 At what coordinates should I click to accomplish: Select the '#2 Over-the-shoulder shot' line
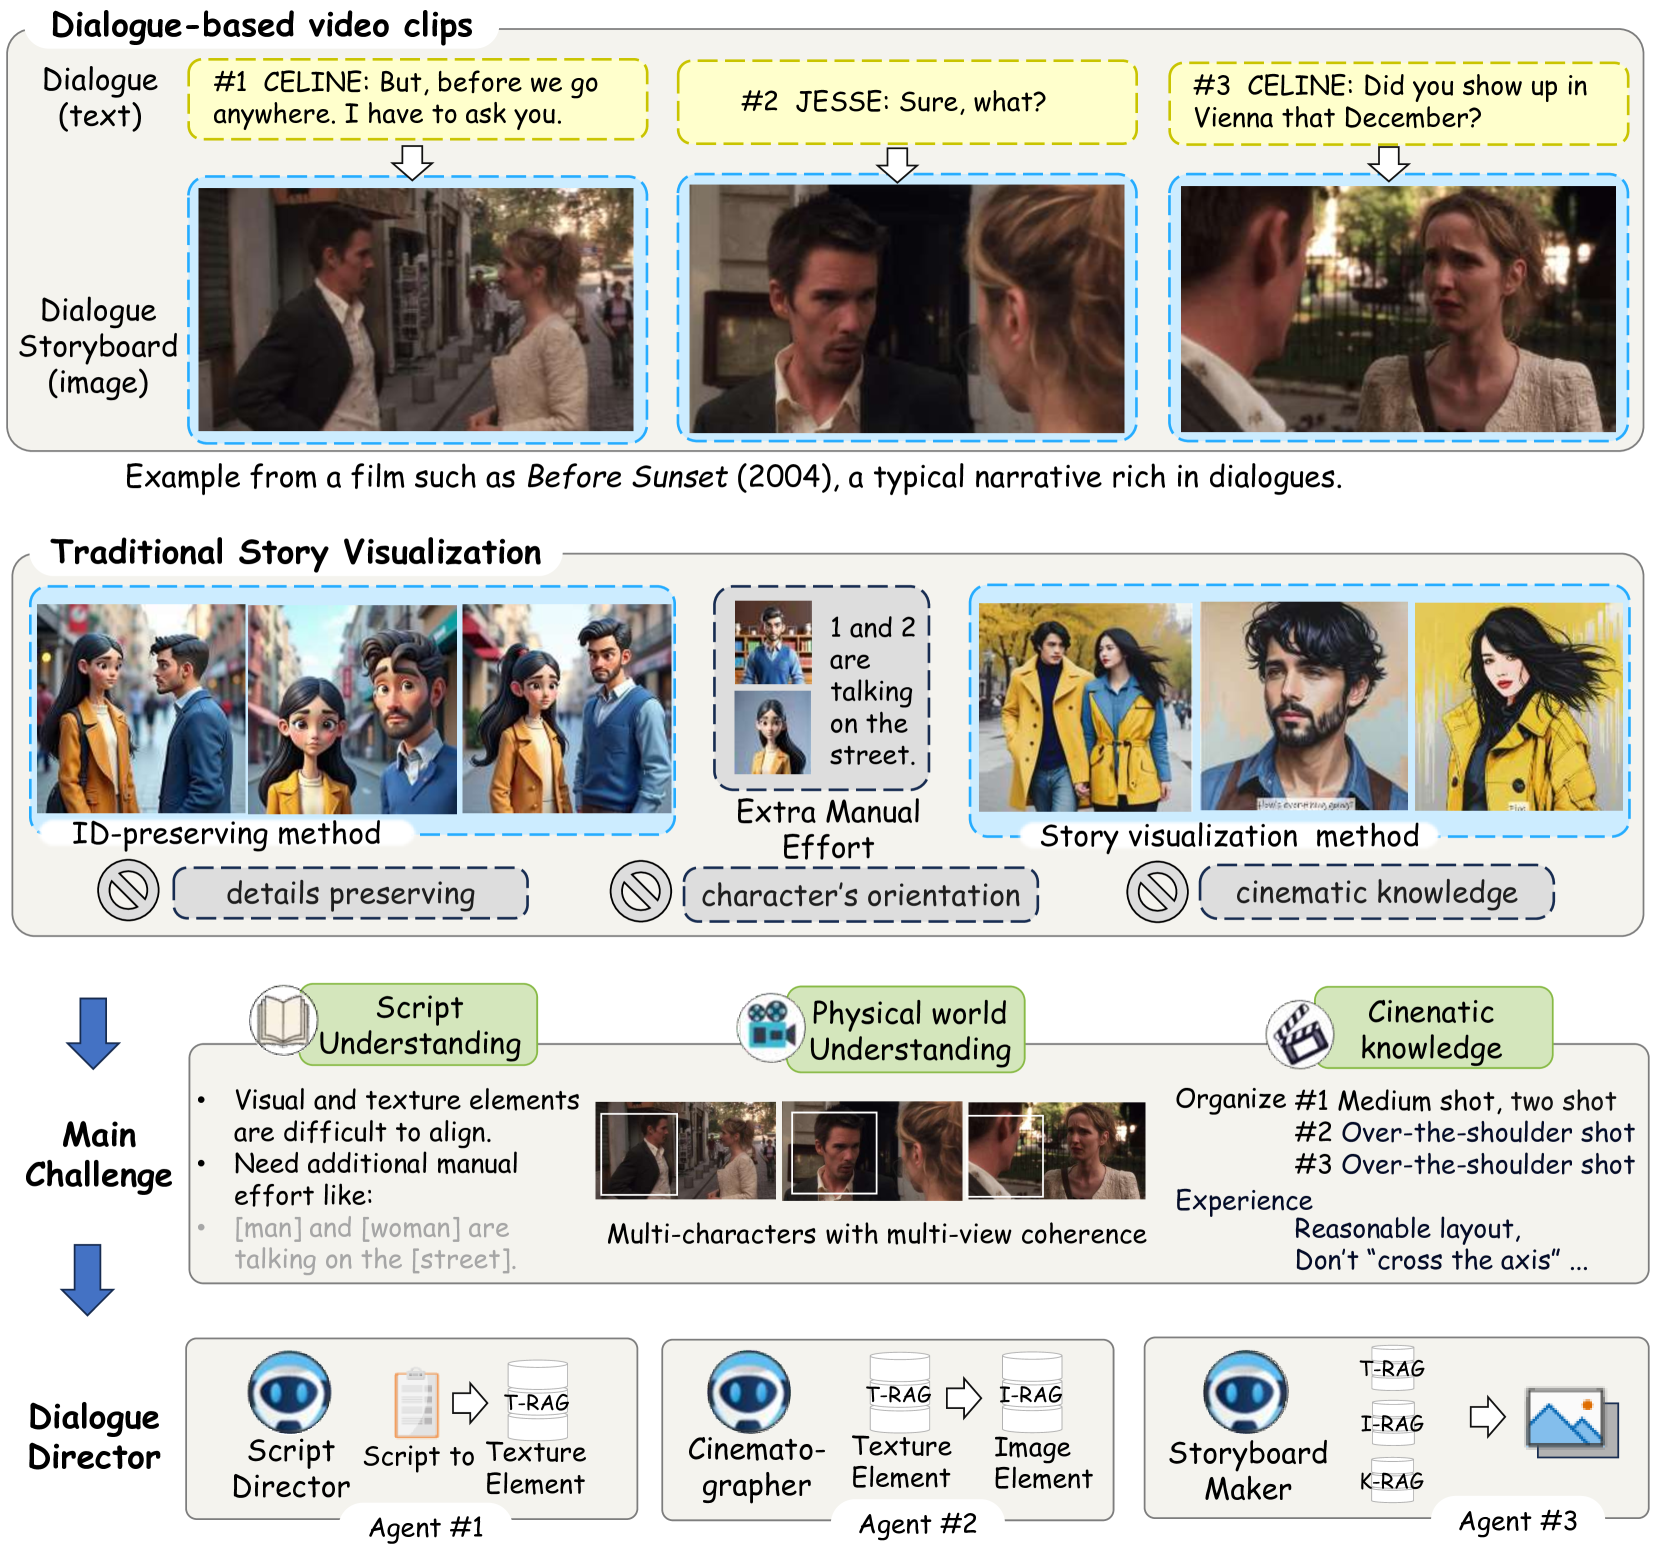click(1465, 1133)
